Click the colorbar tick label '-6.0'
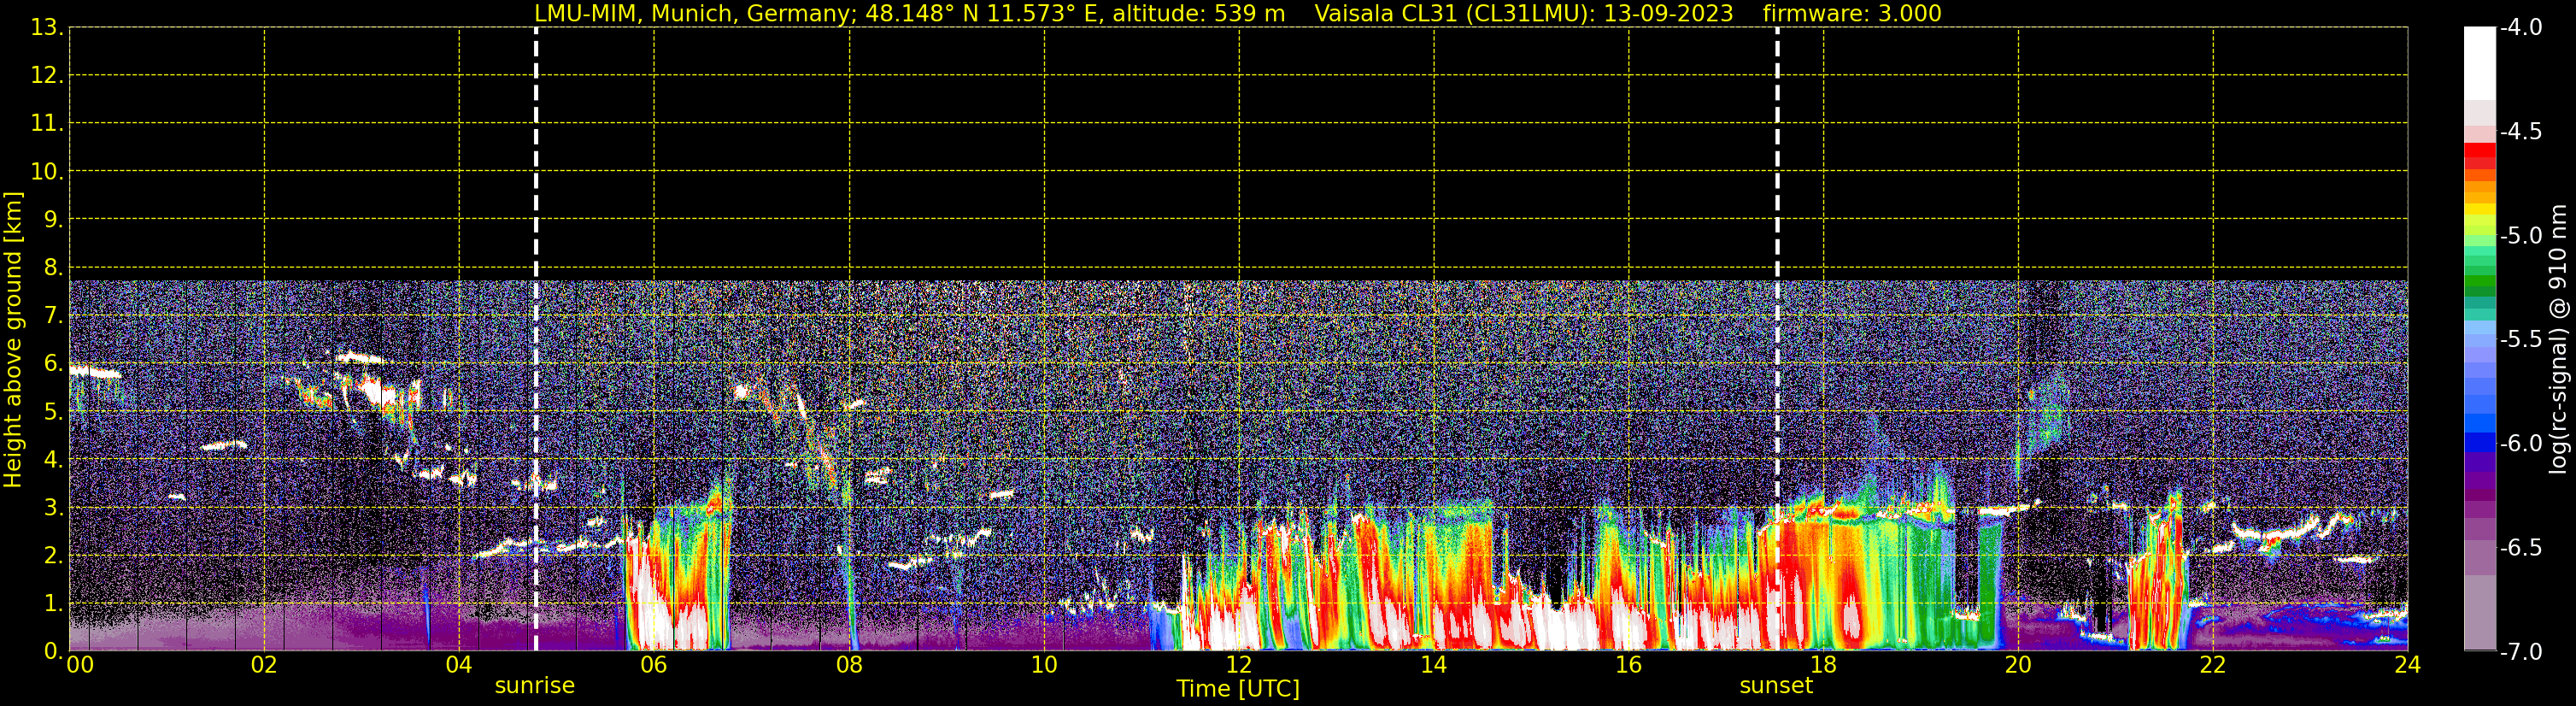 click(2520, 444)
